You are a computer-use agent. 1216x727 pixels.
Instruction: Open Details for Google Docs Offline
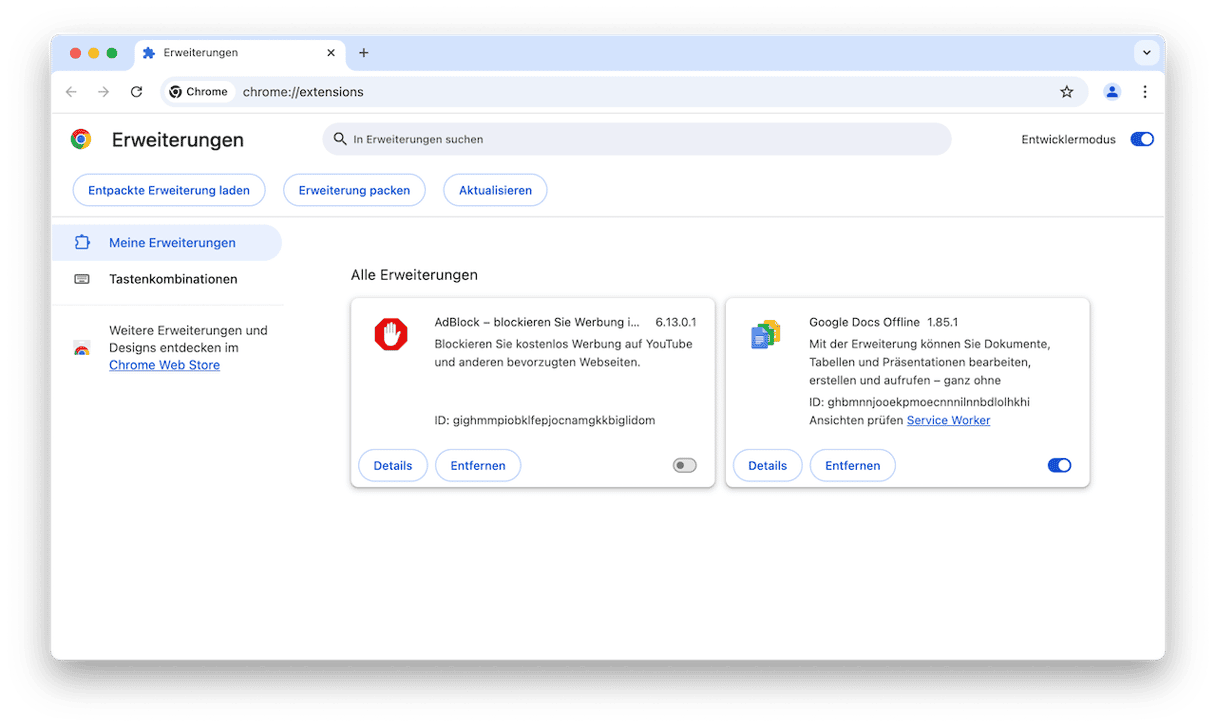click(x=767, y=465)
